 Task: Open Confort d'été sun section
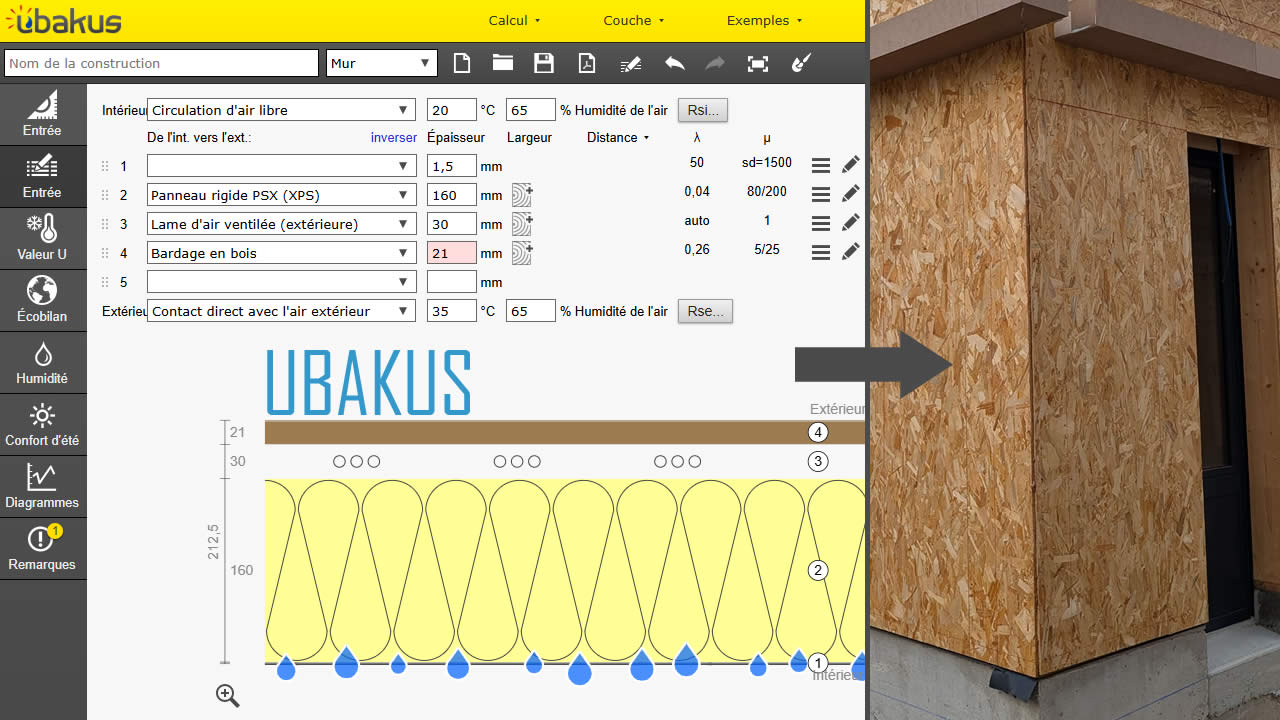[42, 425]
